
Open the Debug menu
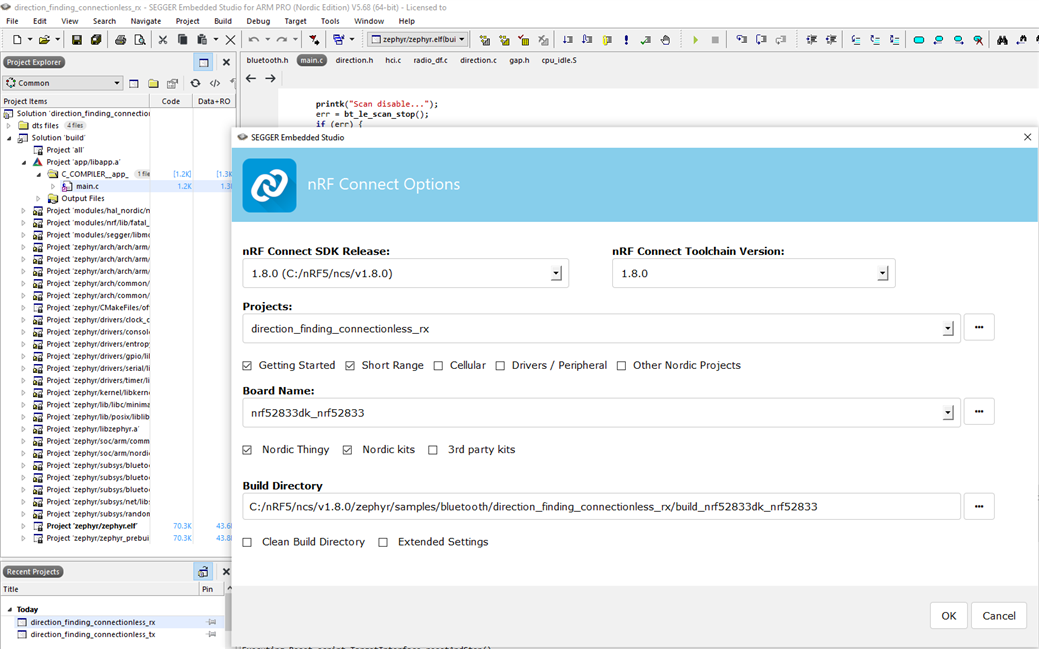pos(258,21)
